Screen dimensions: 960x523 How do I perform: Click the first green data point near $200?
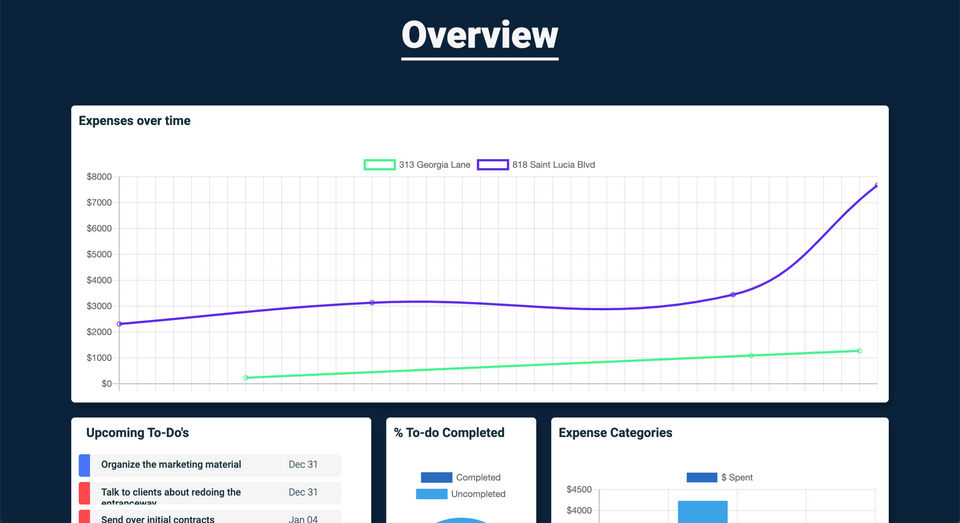(246, 378)
